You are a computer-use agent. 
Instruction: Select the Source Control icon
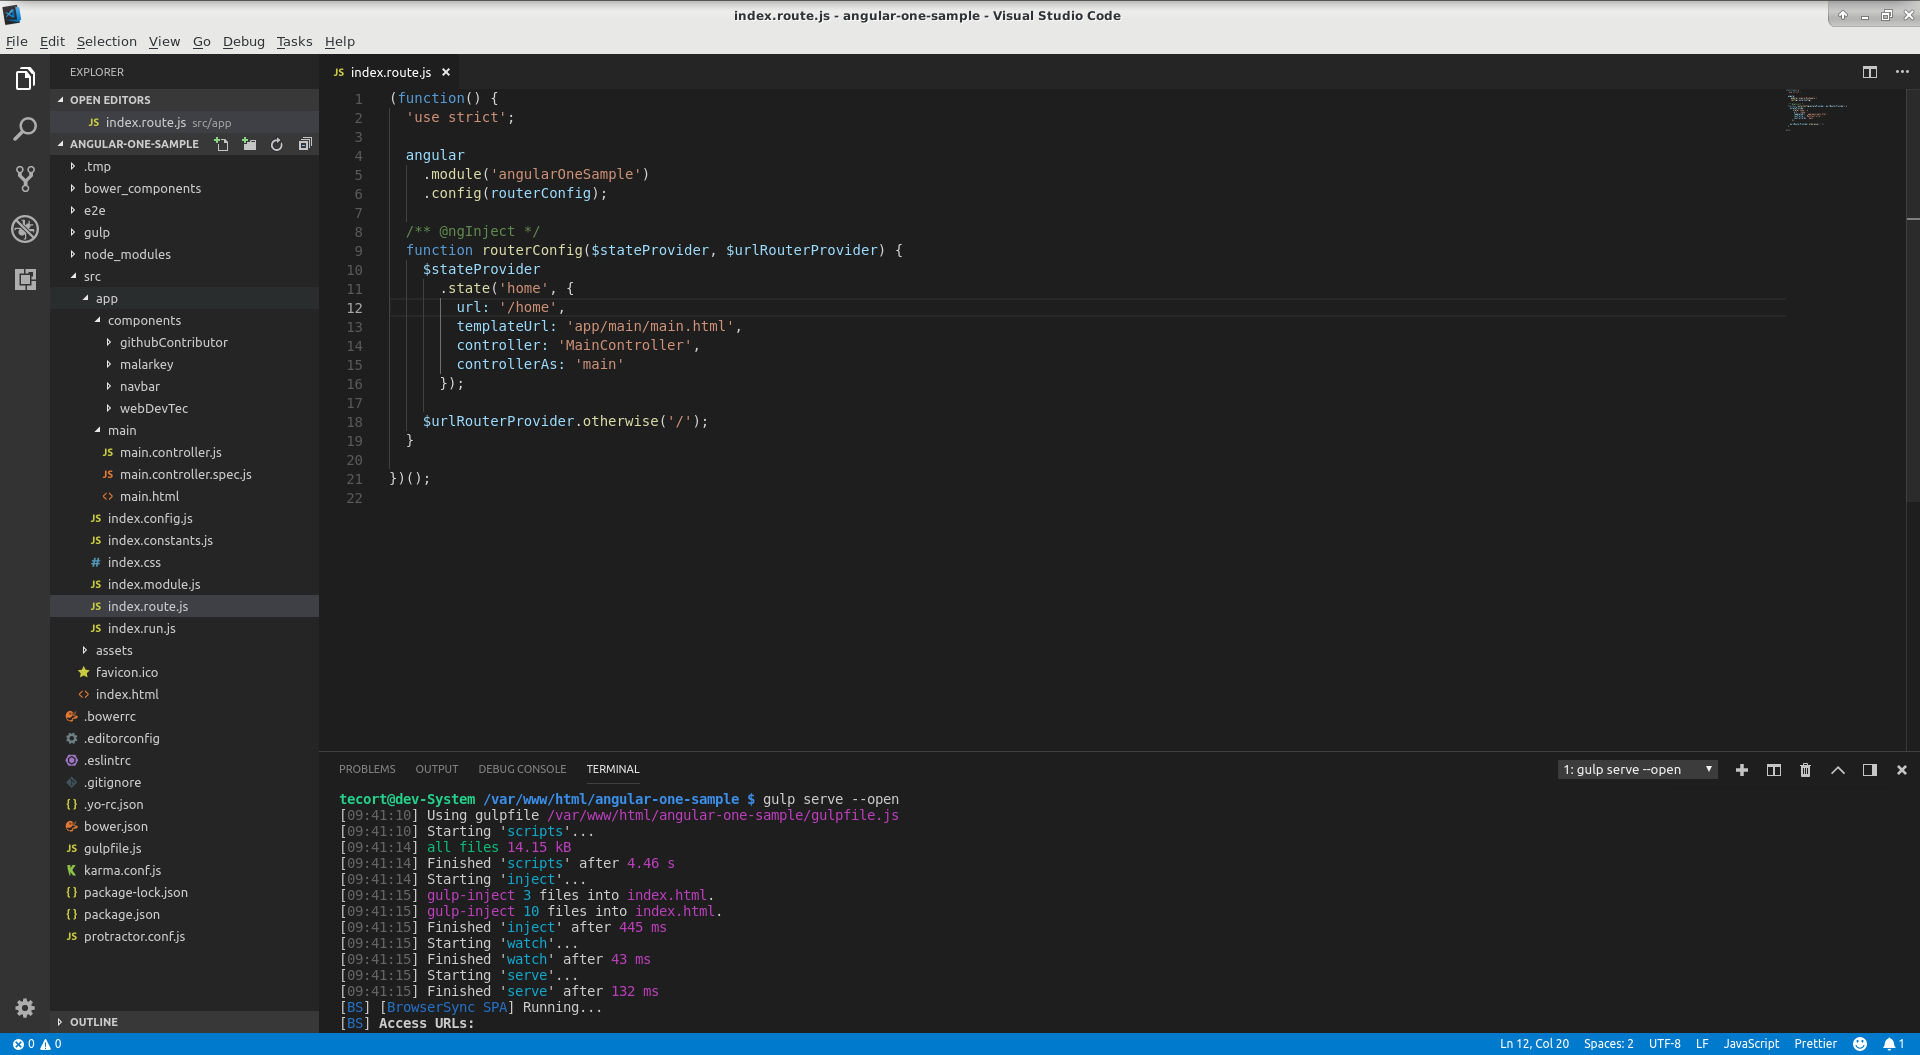[25, 178]
